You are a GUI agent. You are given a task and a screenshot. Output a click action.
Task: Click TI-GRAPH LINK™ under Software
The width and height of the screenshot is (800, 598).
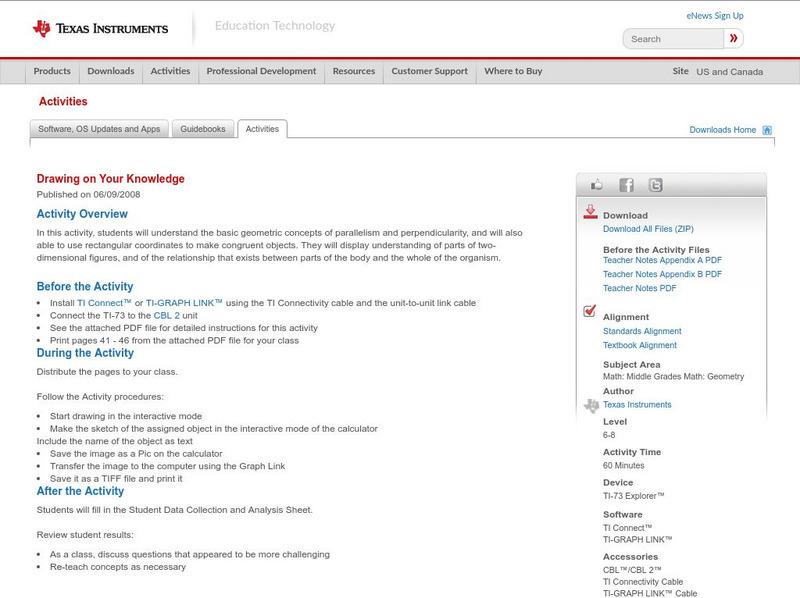(638, 539)
